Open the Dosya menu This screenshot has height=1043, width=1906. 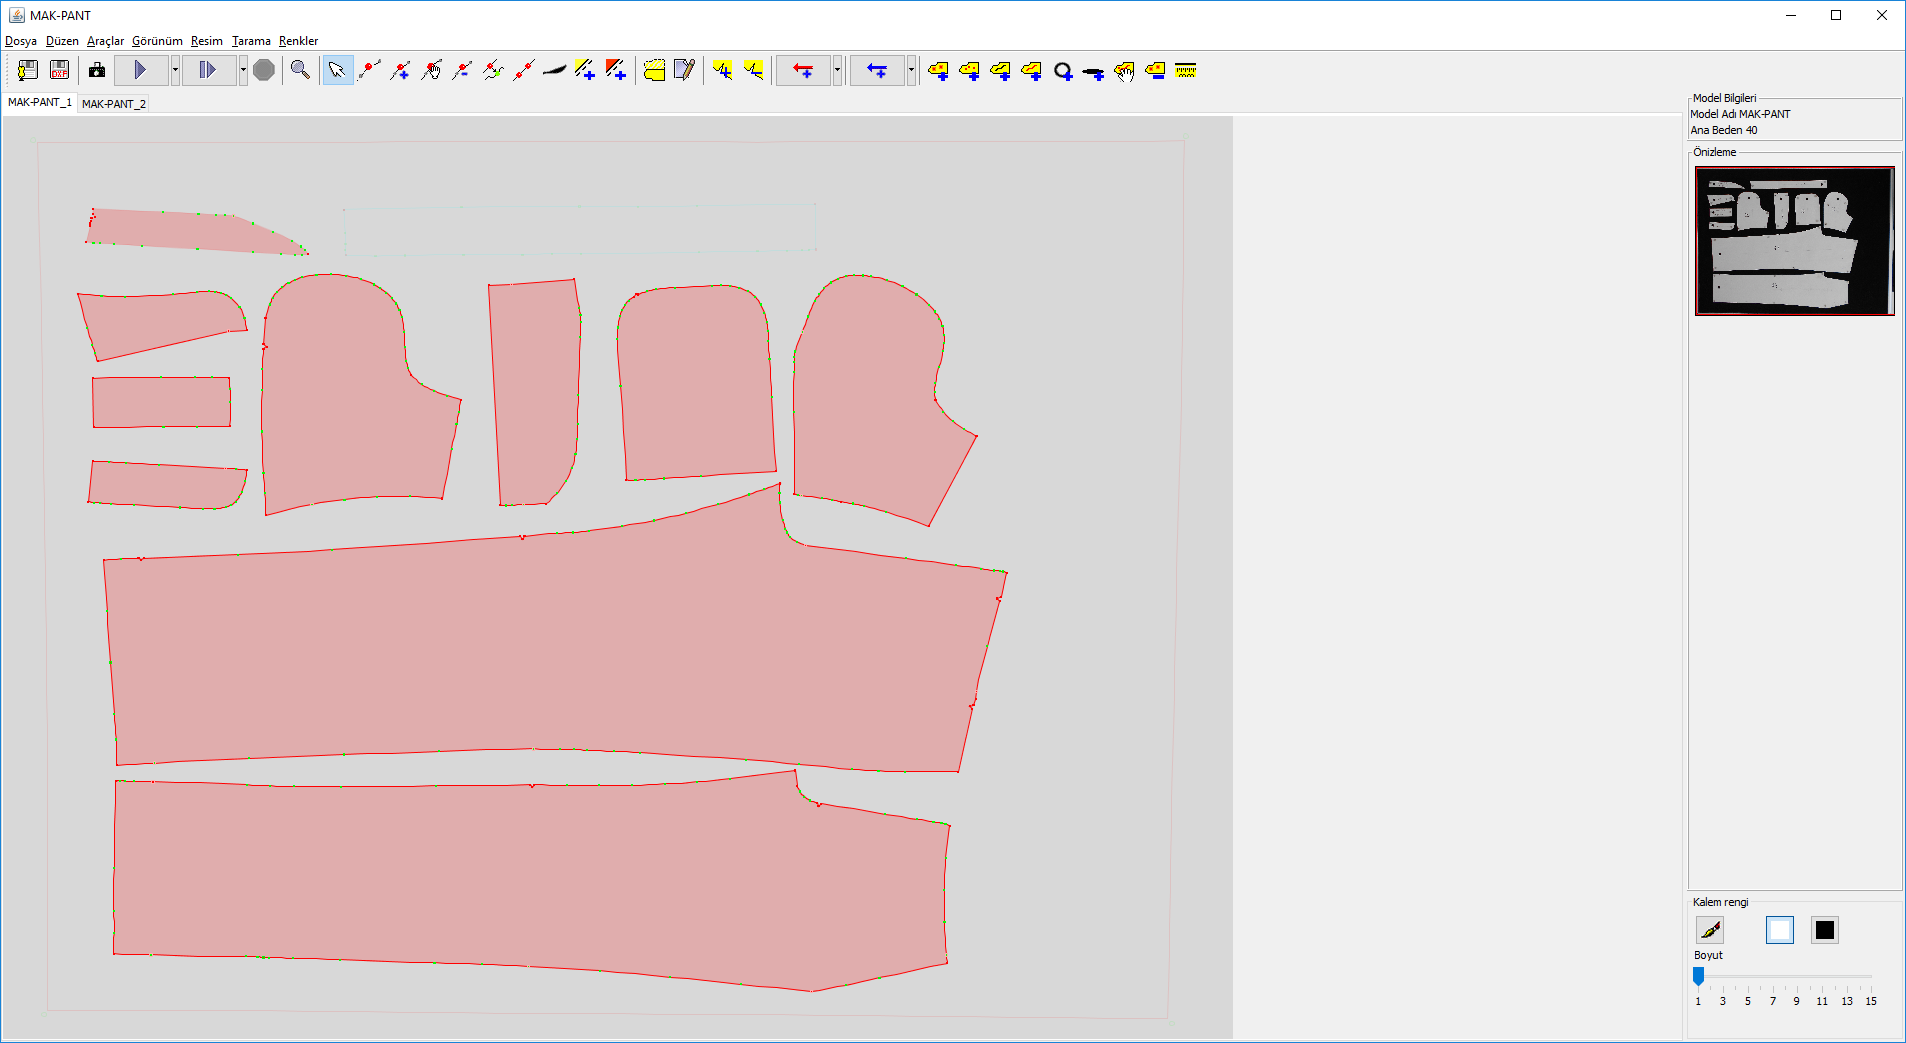coord(21,41)
